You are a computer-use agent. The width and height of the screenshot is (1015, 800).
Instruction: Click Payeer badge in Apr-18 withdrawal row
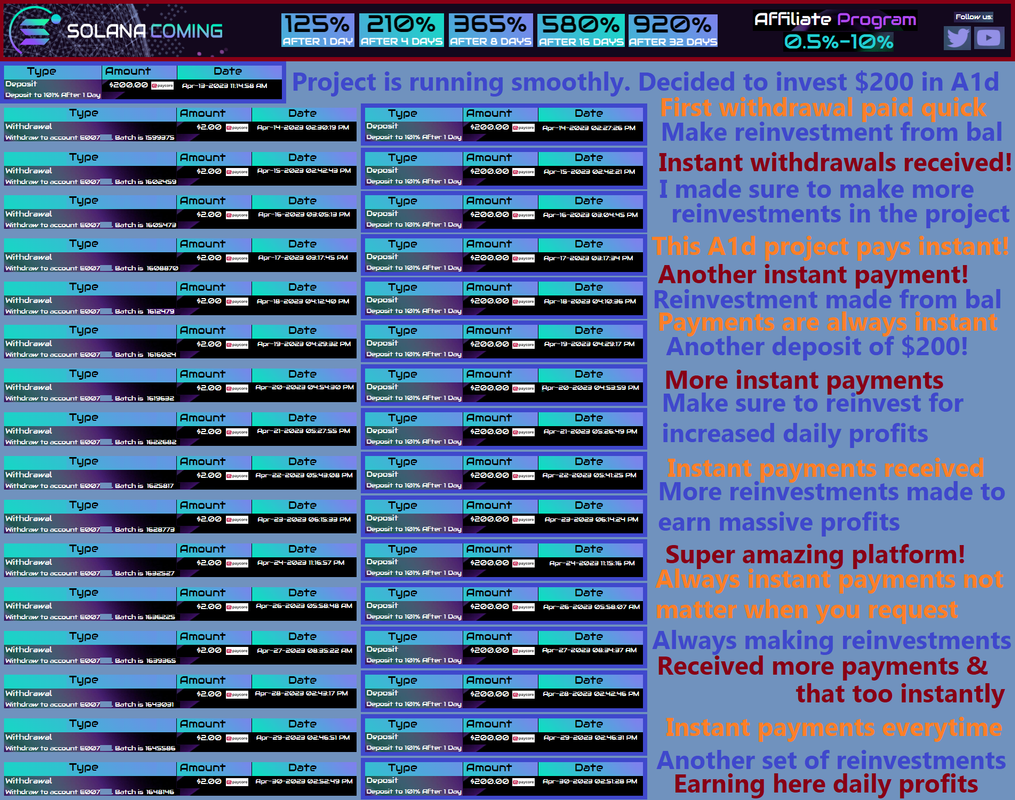pos(237,301)
